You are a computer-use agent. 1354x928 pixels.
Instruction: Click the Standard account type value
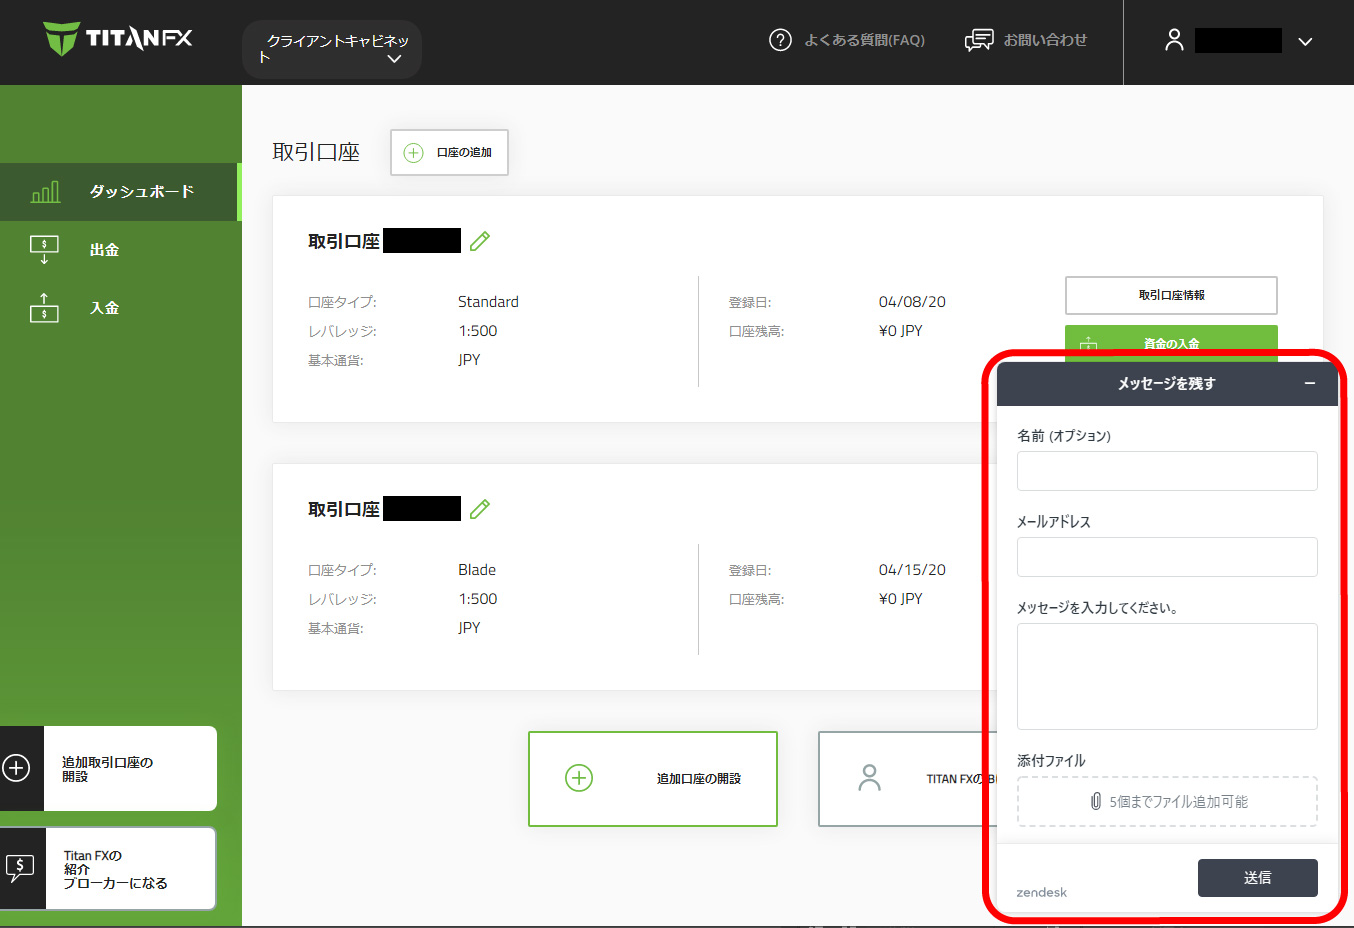[488, 302]
